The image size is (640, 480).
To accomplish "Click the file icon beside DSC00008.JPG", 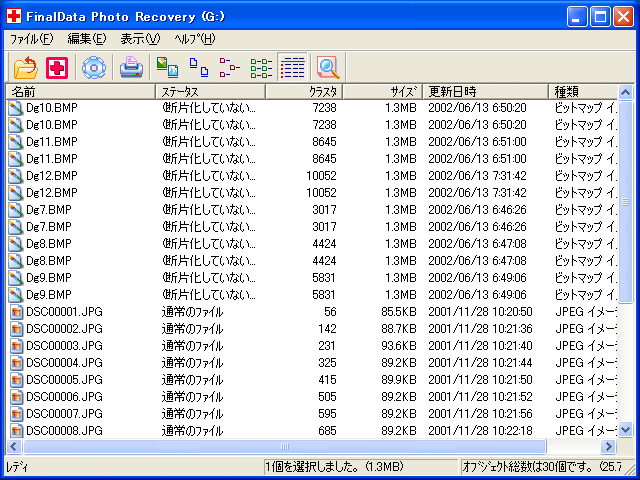I will [x=16, y=431].
